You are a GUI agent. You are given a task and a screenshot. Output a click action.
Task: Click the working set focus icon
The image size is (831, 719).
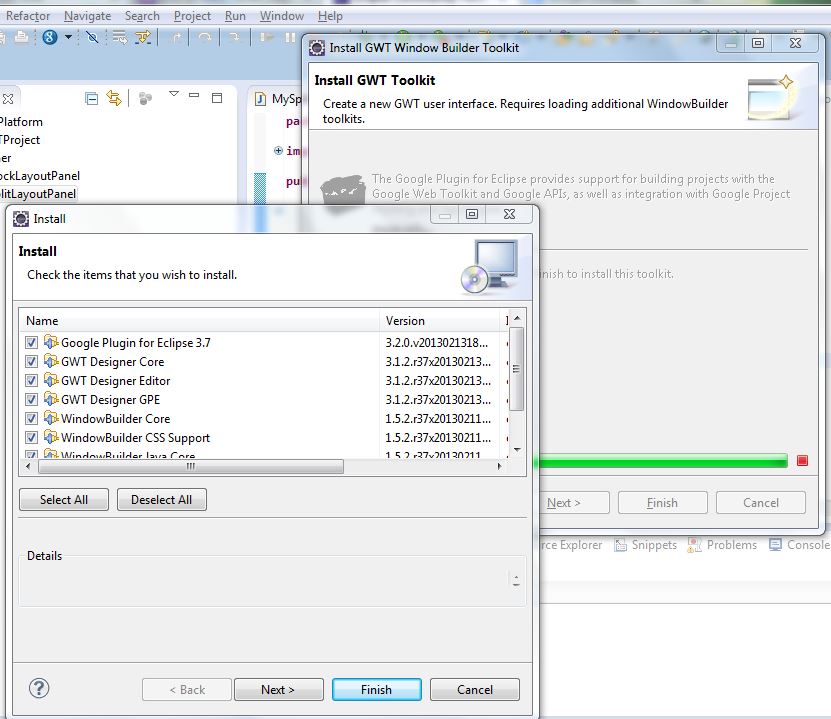pyautogui.click(x=145, y=99)
